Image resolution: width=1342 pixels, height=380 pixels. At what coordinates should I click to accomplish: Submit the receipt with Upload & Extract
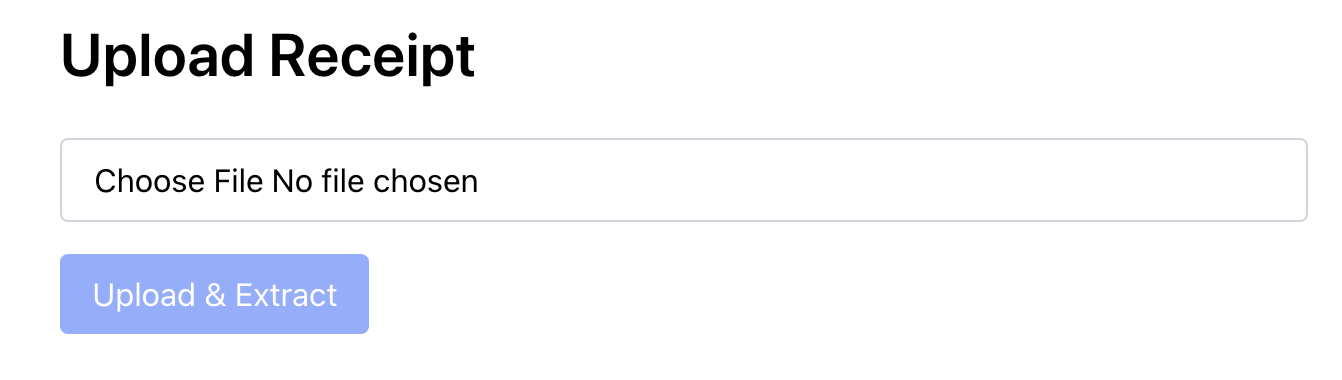(x=214, y=294)
